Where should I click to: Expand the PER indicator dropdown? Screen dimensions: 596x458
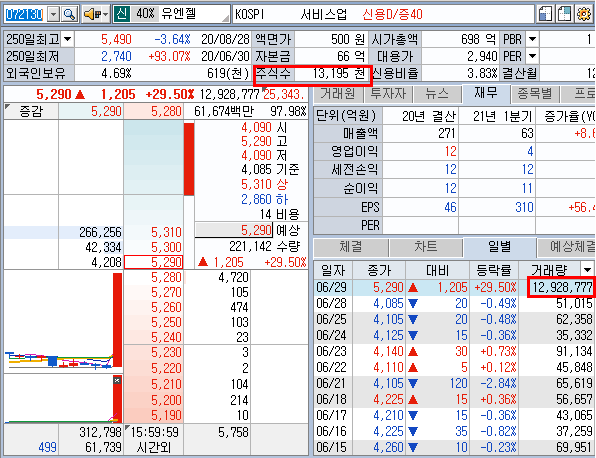532,56
